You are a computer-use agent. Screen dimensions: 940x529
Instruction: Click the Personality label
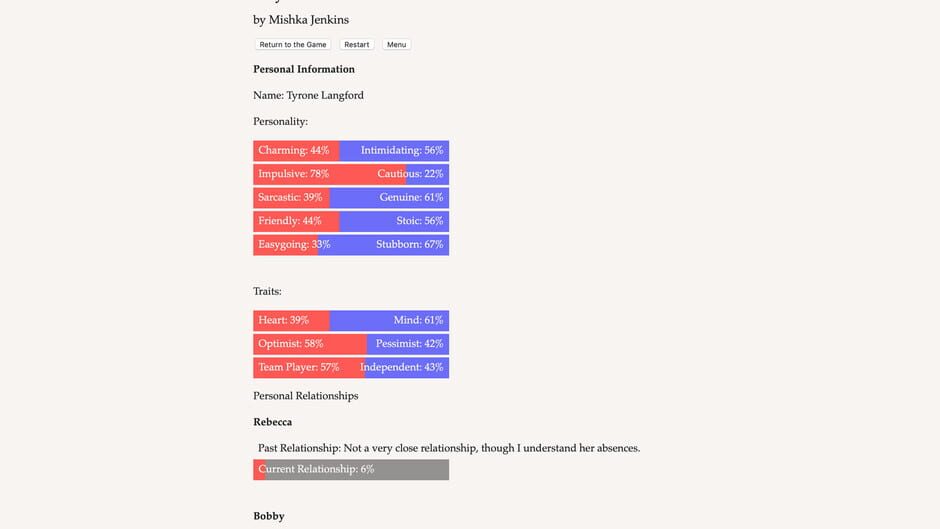(281, 122)
